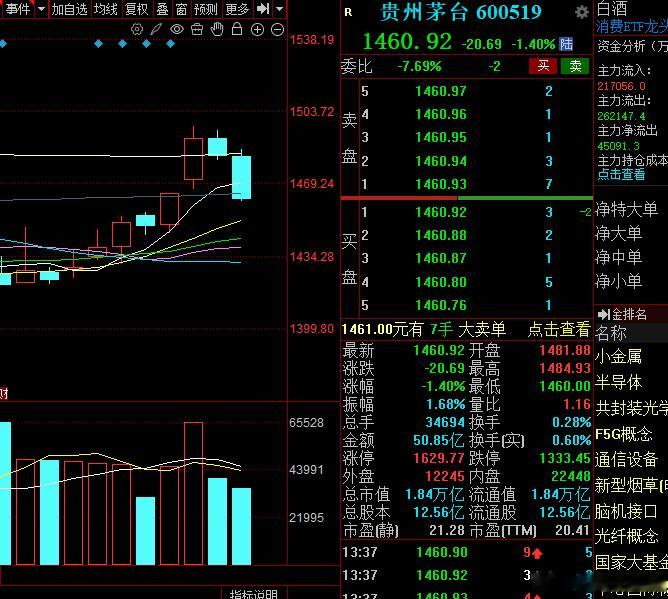Open the 更多 more menu
668x599 pixels.
click(x=237, y=9)
